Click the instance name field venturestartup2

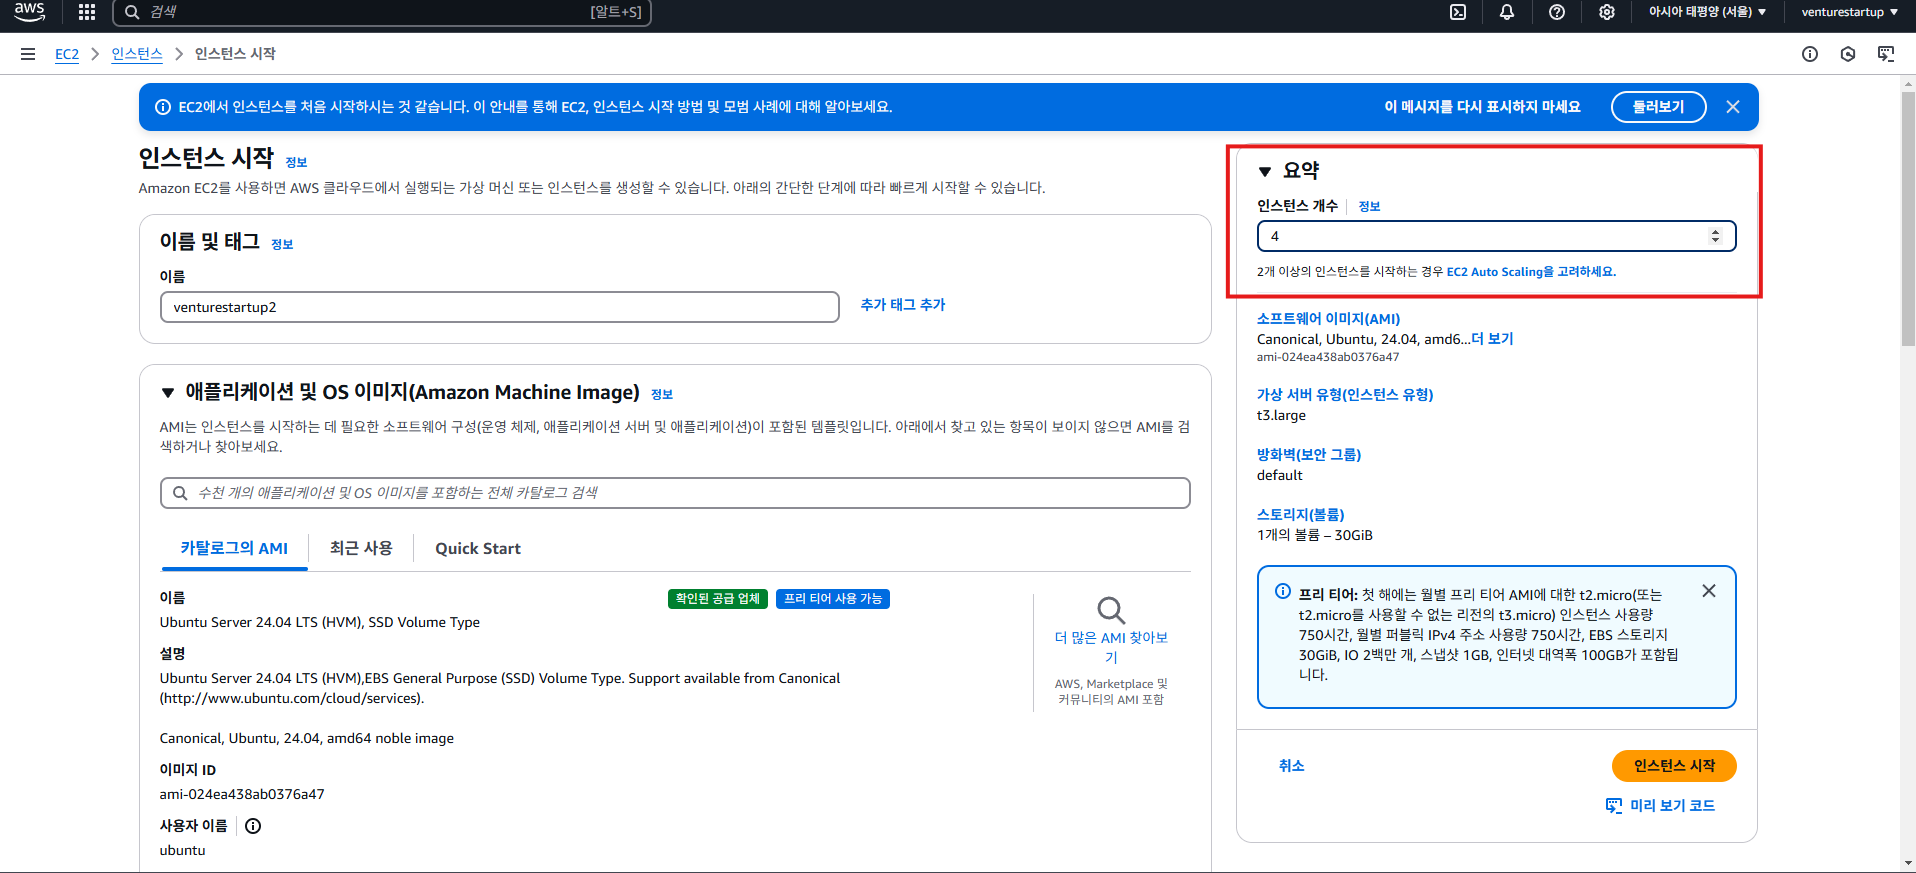(x=499, y=307)
